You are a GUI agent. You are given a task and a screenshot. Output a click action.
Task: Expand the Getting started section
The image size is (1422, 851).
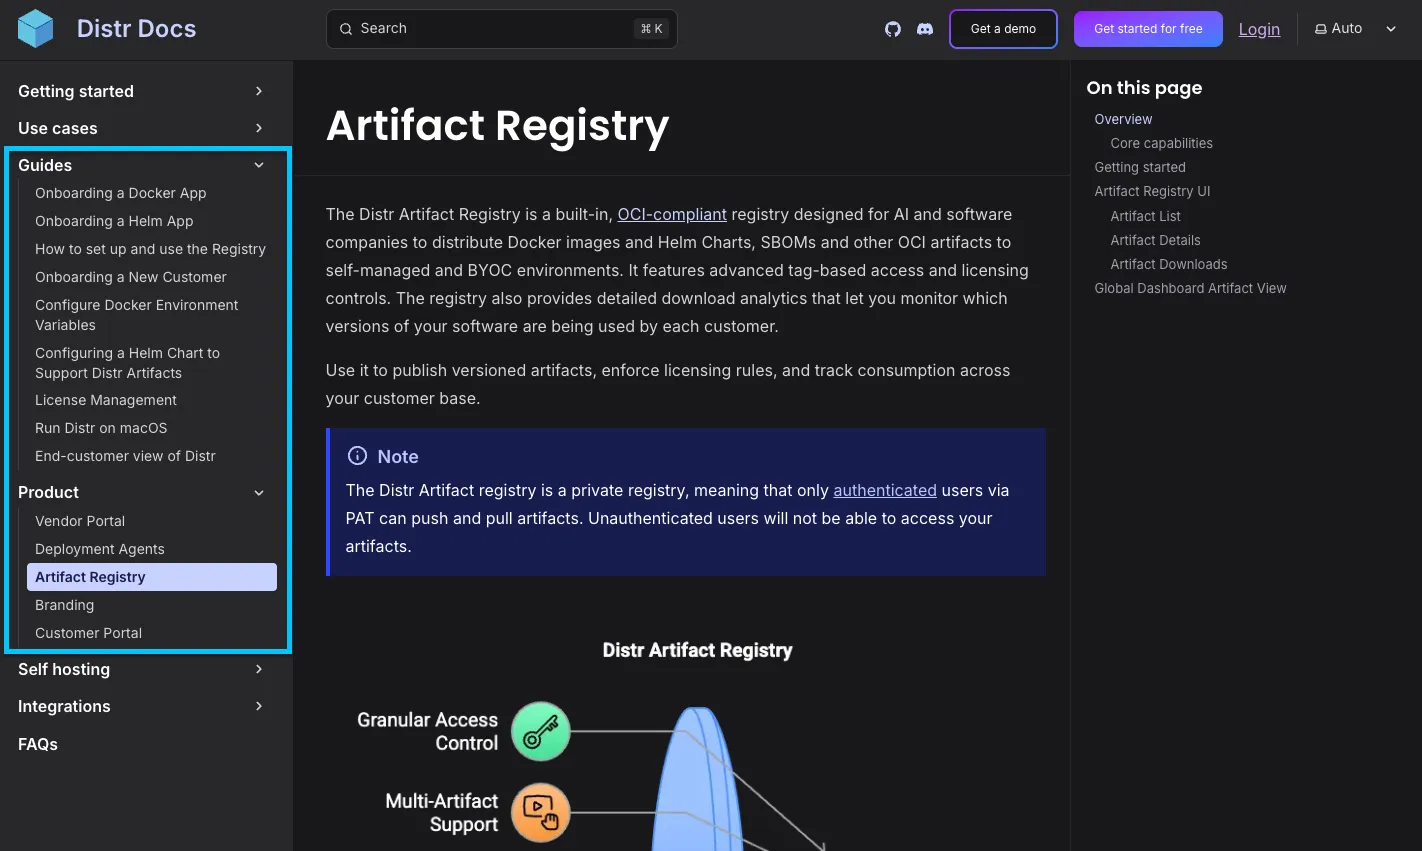pos(258,91)
